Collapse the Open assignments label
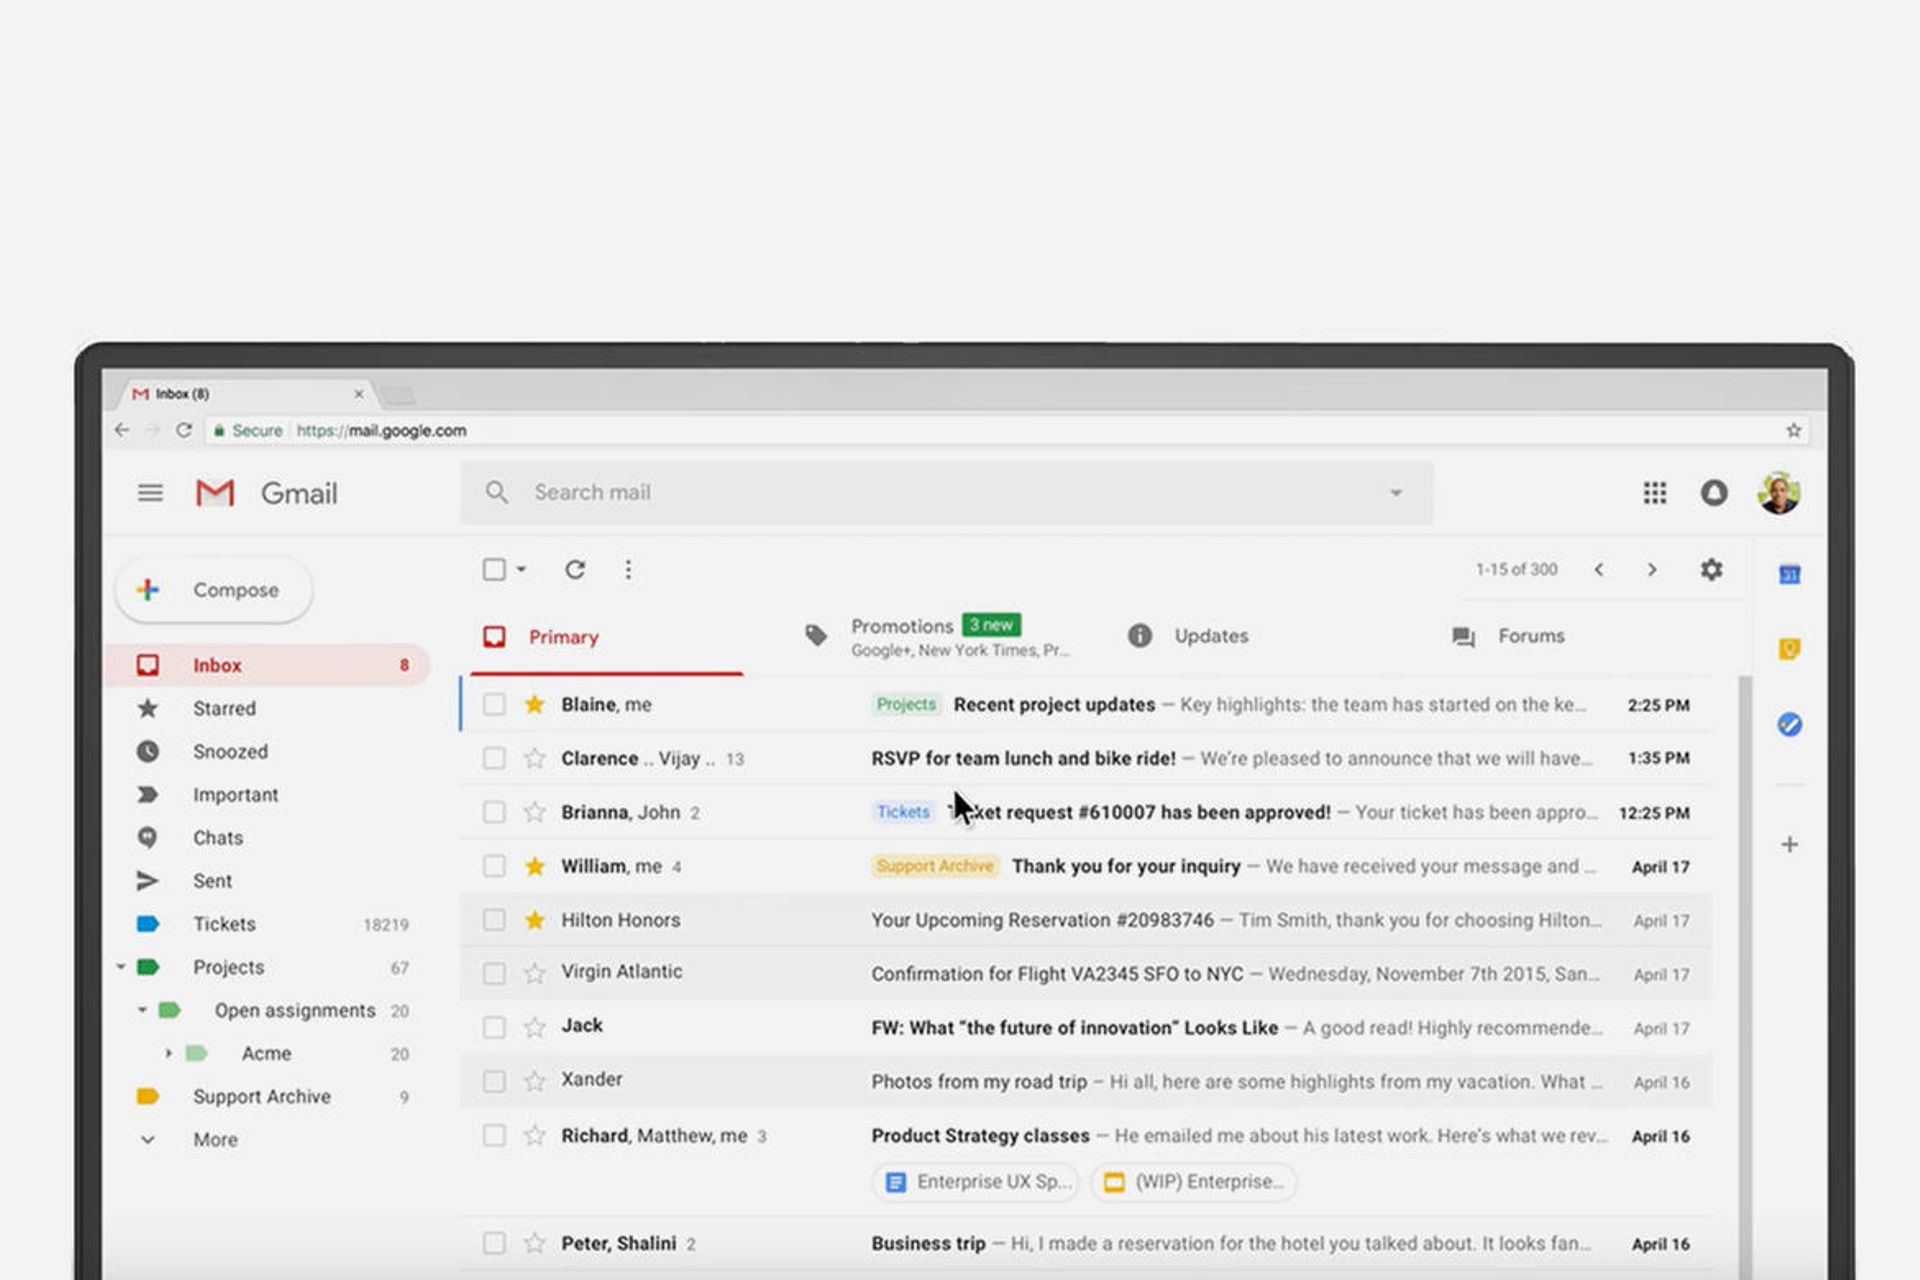 [x=142, y=1010]
